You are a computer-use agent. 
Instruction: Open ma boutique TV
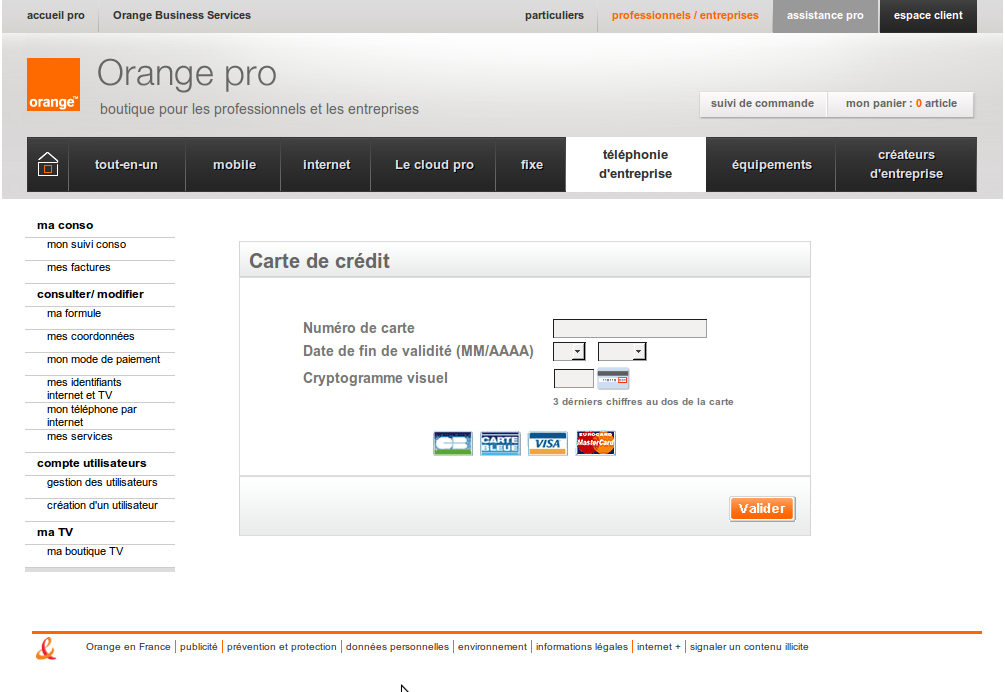click(85, 552)
